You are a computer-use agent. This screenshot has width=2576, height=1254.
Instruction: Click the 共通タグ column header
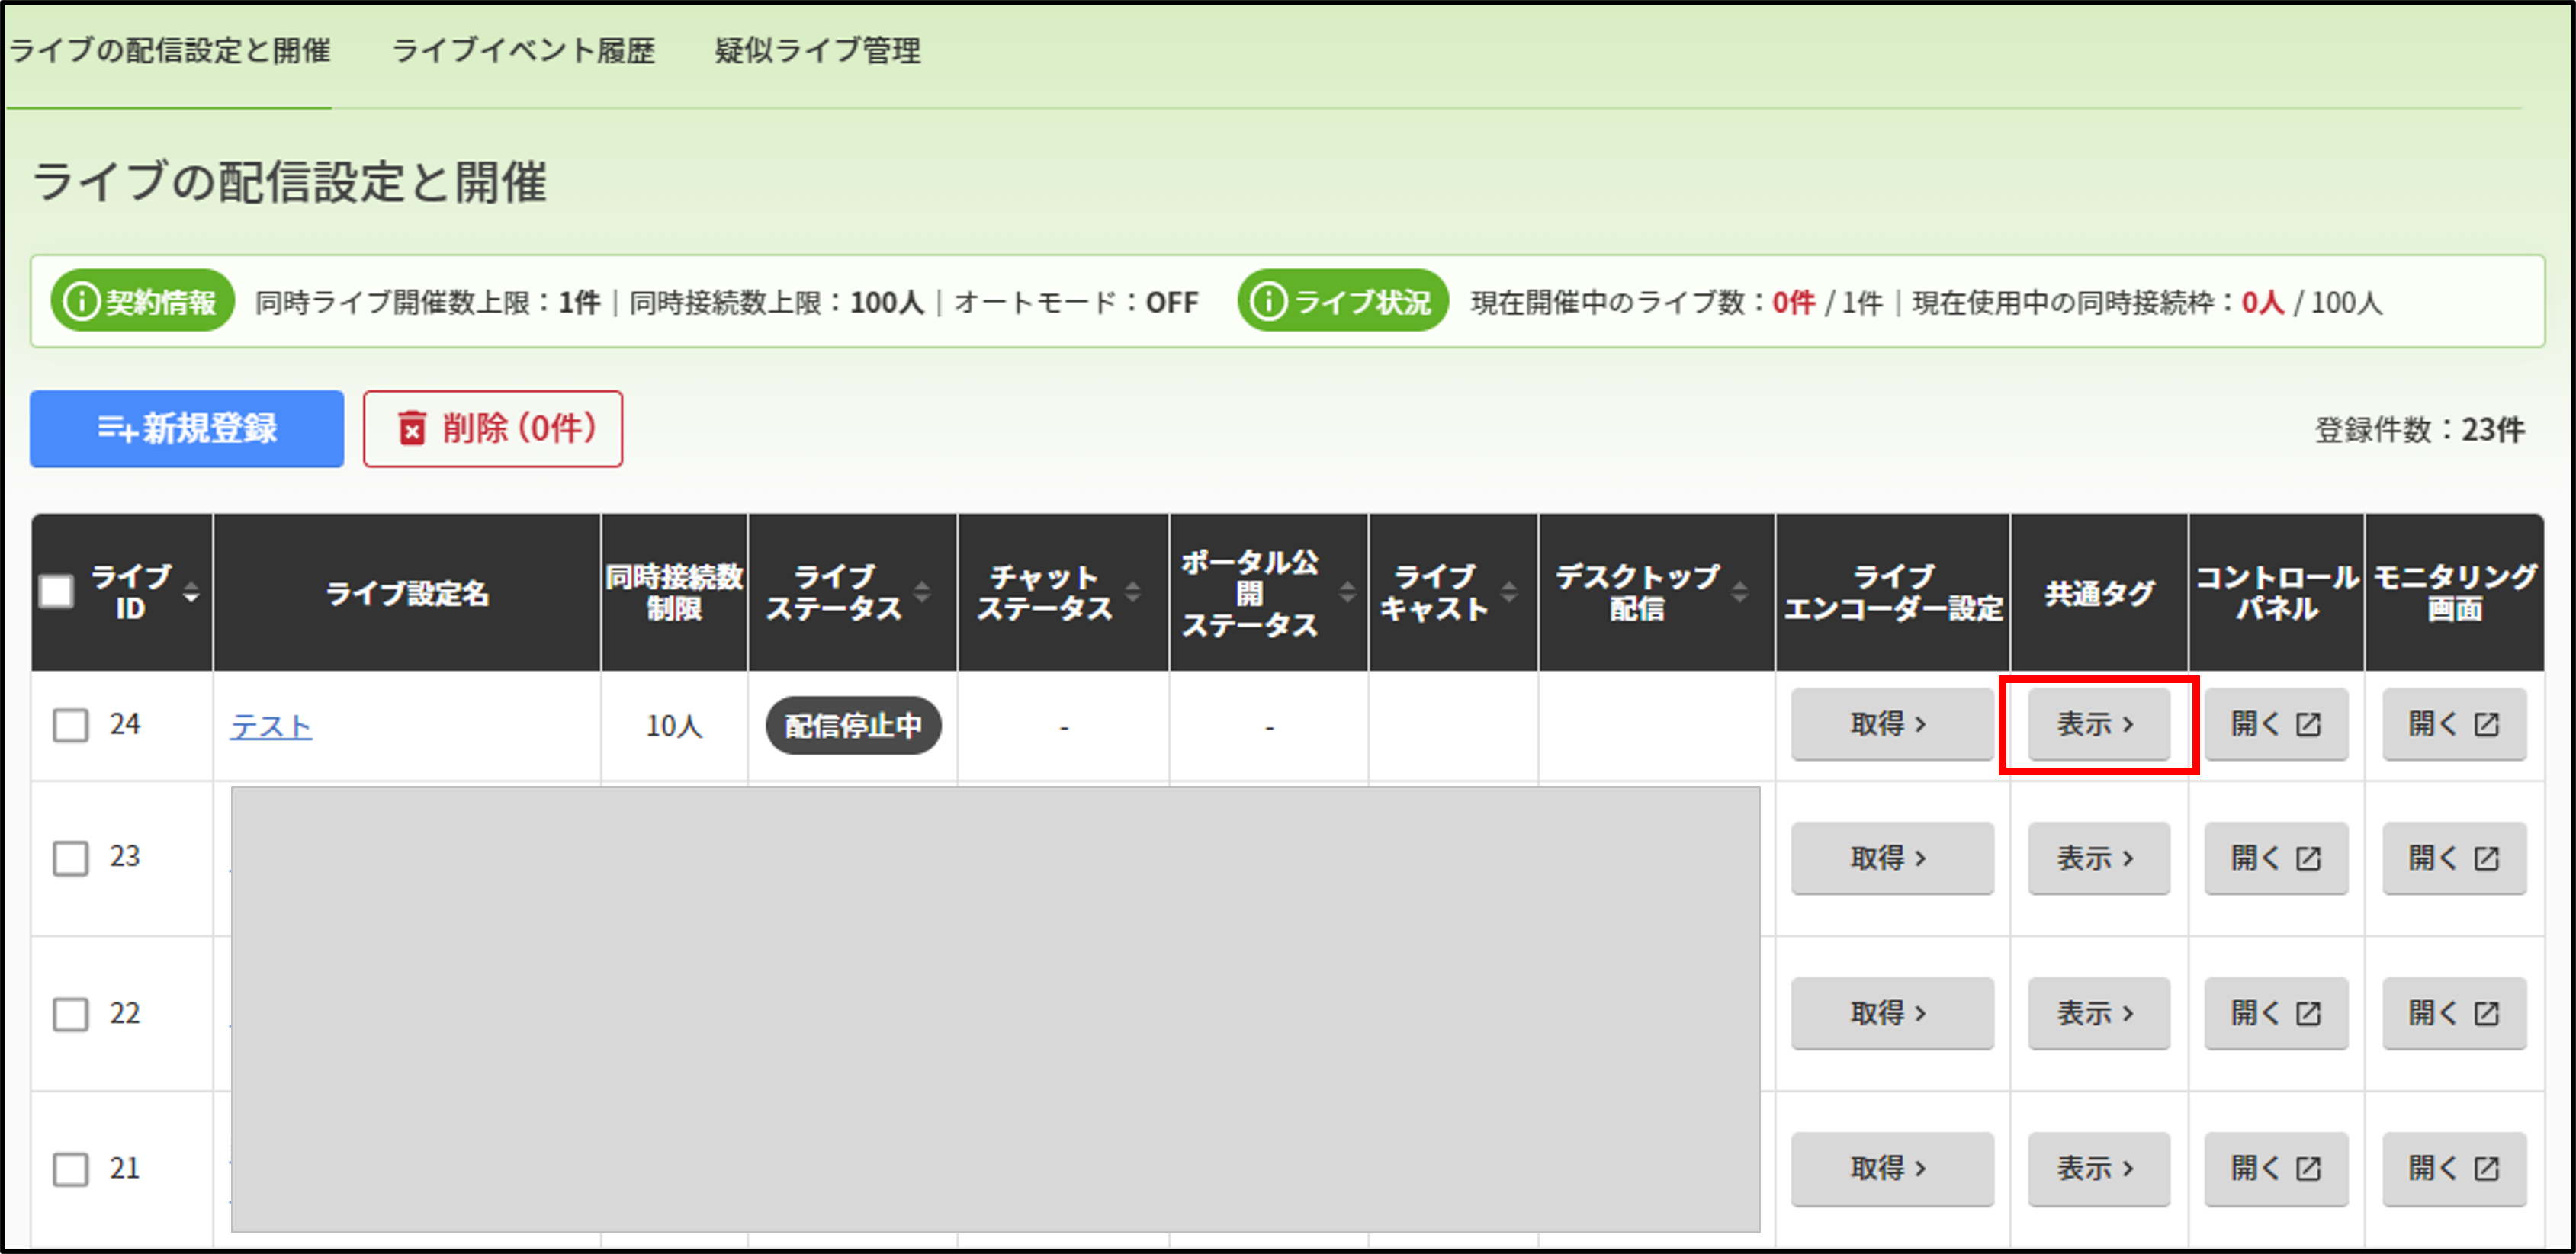tap(2099, 593)
